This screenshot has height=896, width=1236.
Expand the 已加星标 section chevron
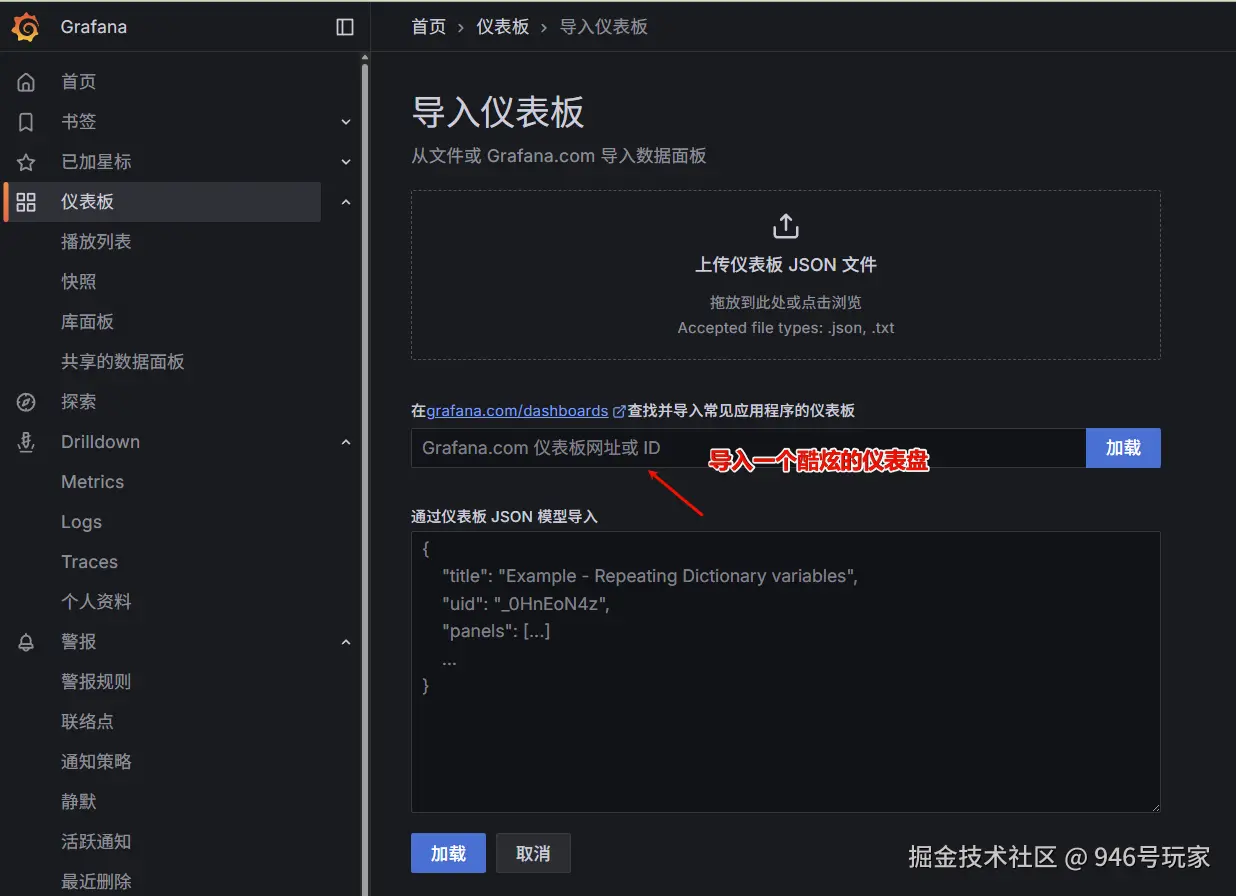346,162
